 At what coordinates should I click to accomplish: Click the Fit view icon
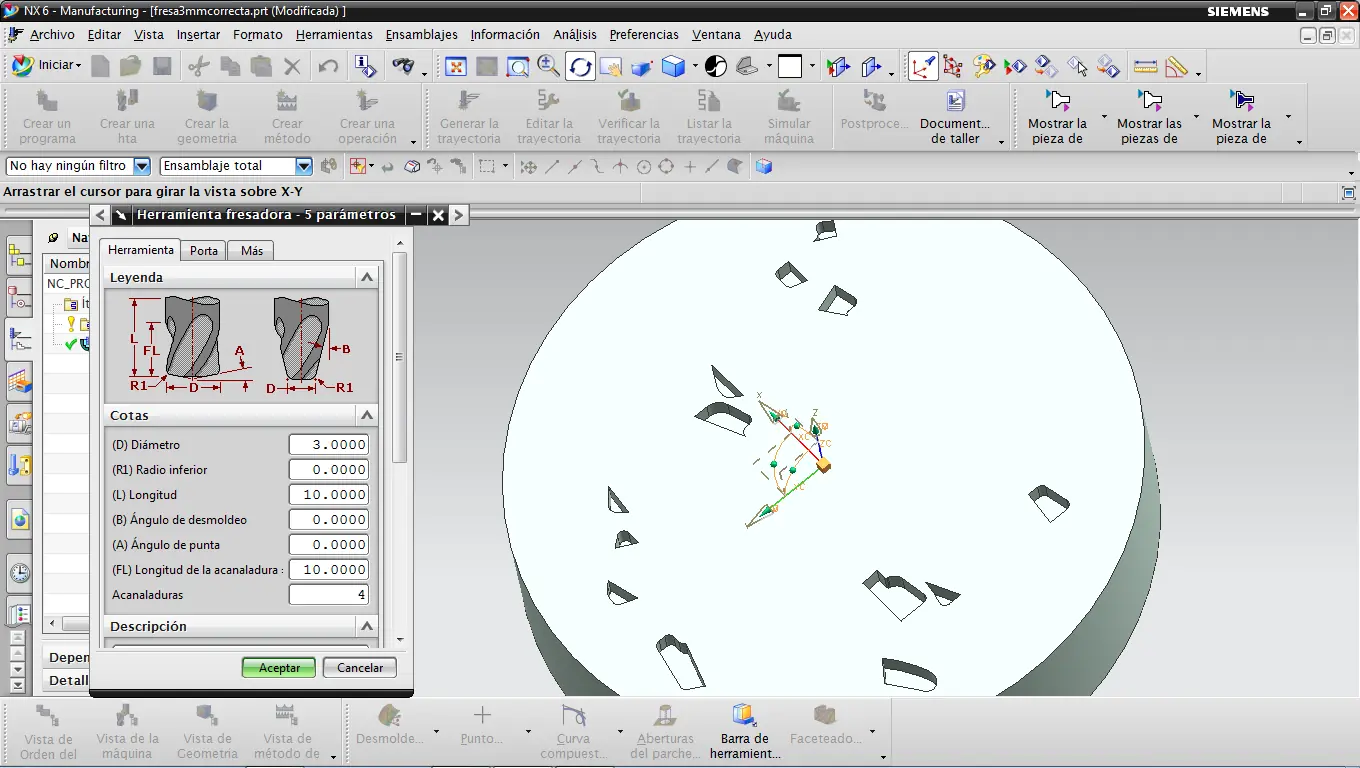tap(456, 67)
